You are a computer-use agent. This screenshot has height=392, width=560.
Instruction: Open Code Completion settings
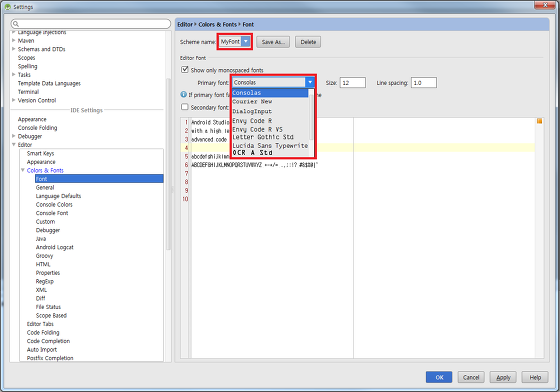pos(48,341)
